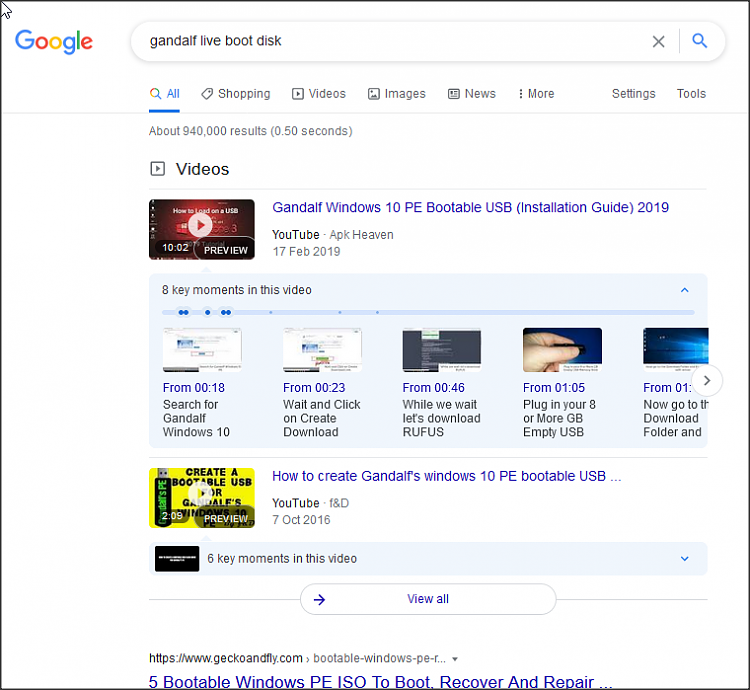Open the From 00:46 key moment thumbnail
The image size is (750, 690).
pyautogui.click(x=441, y=350)
